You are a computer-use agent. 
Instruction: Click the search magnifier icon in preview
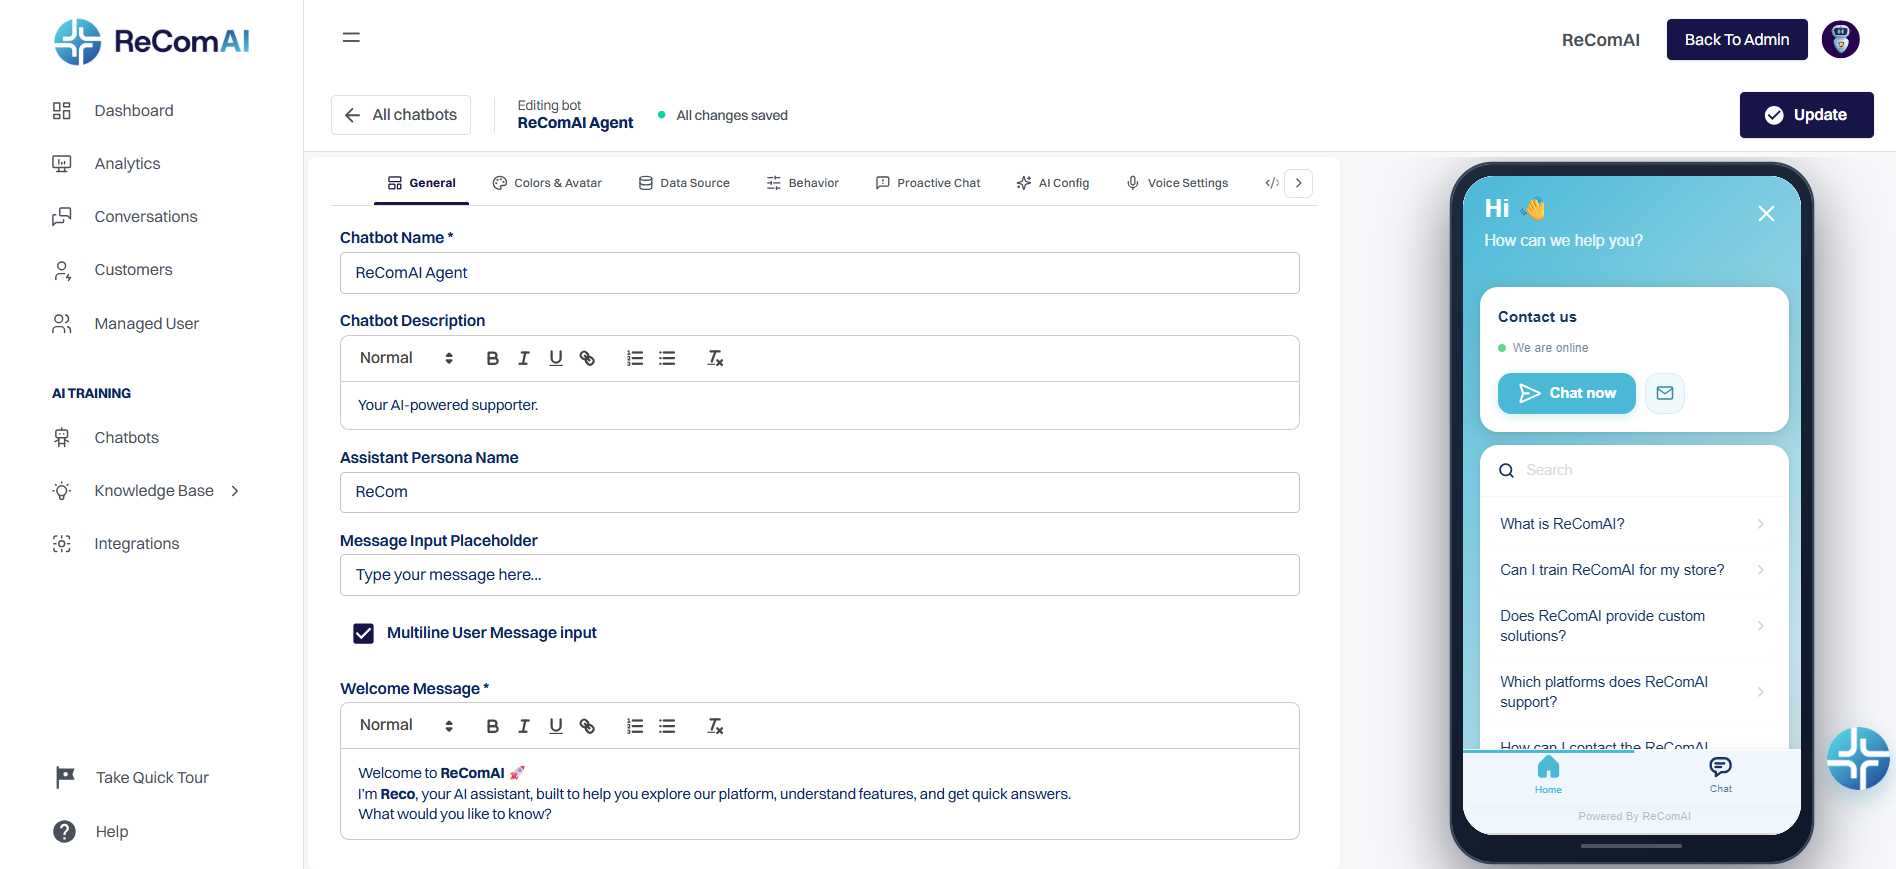pyautogui.click(x=1506, y=470)
